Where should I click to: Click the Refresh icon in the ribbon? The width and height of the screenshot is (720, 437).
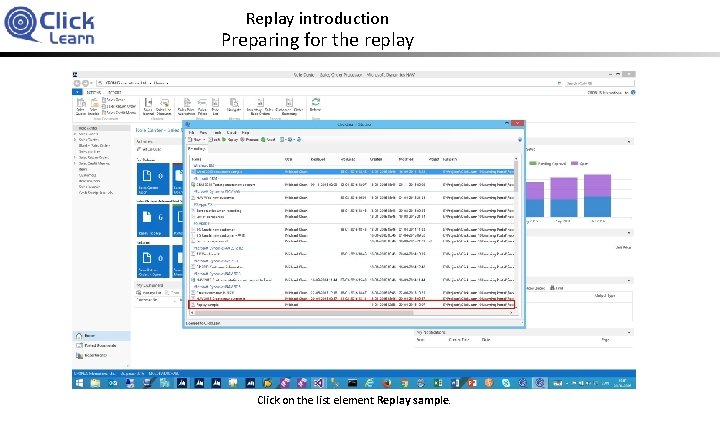click(315, 104)
